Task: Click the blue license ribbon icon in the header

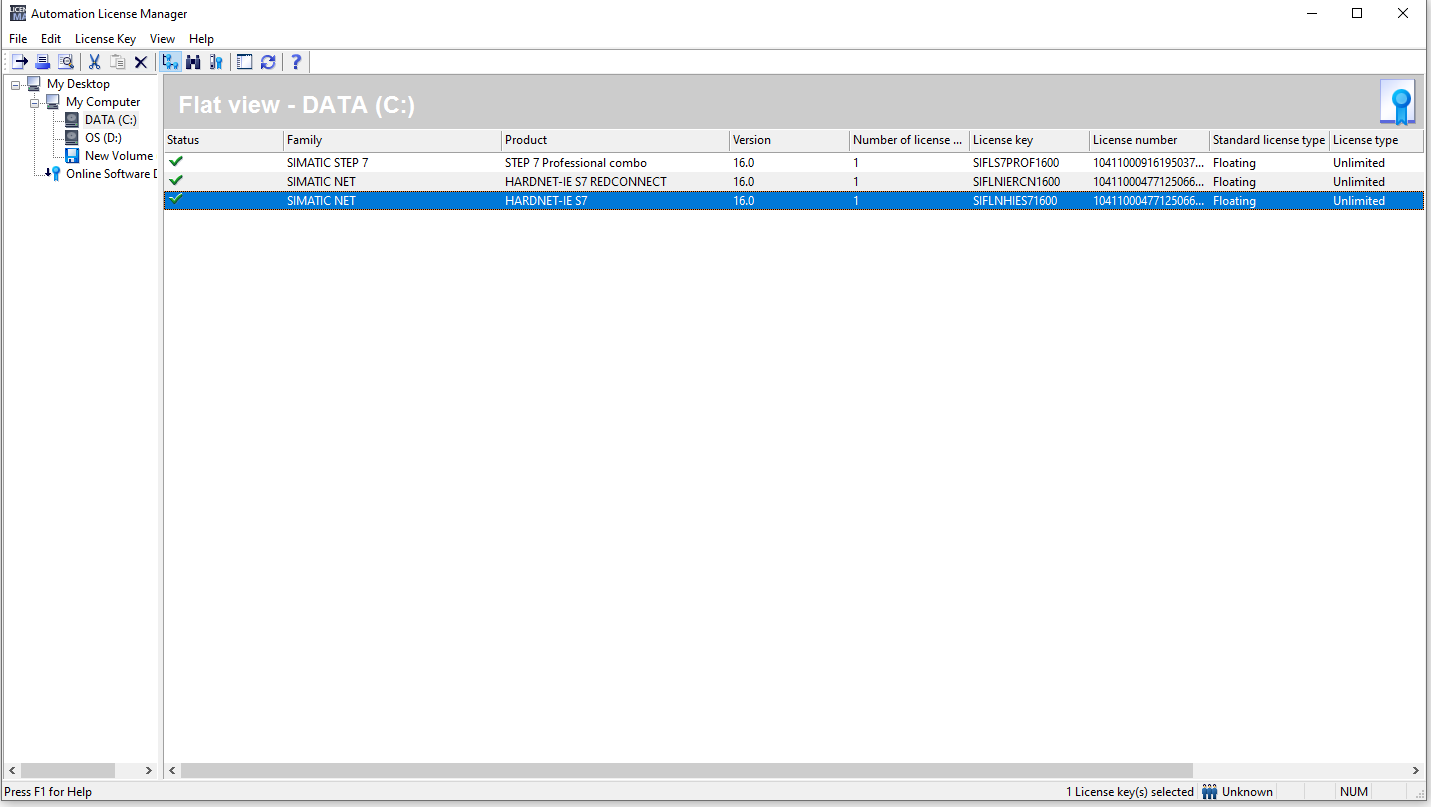Action: (x=1398, y=103)
